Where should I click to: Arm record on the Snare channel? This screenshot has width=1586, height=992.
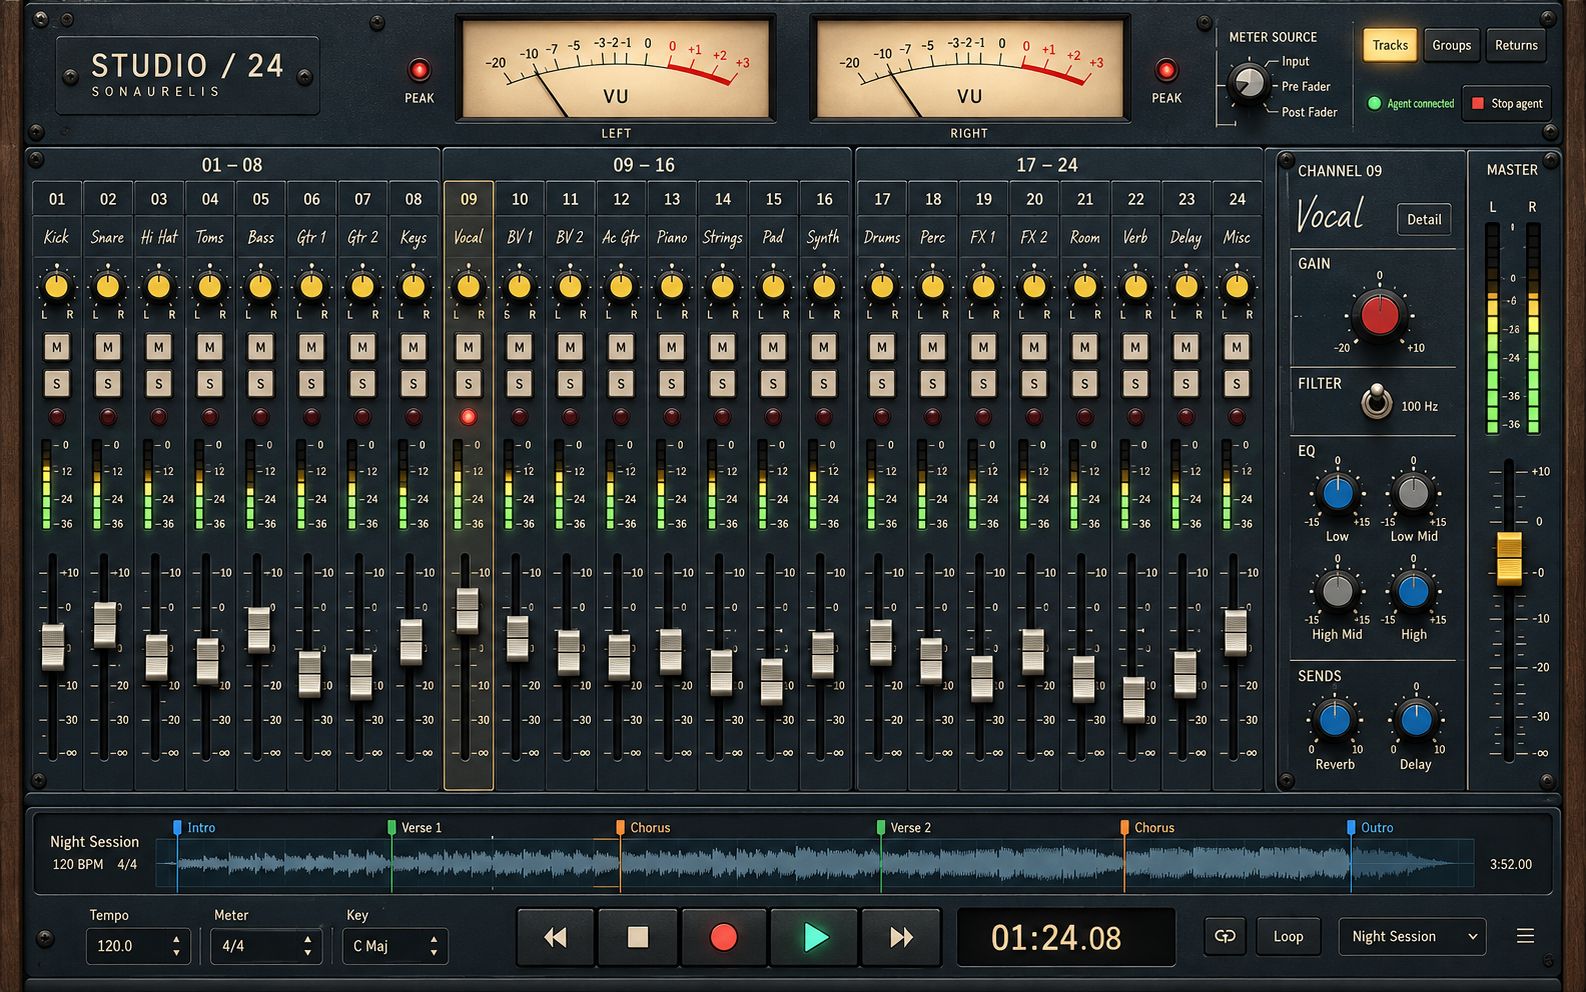tap(108, 417)
